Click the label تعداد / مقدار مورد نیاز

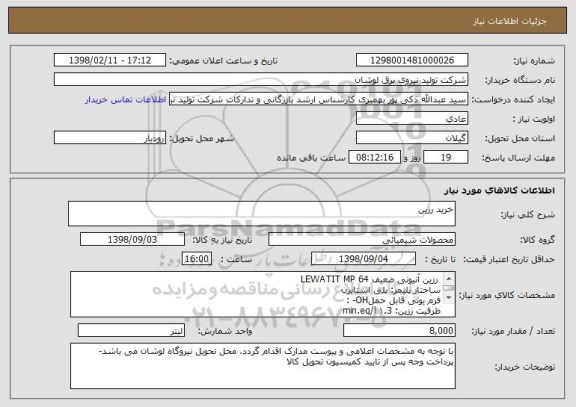(x=513, y=331)
